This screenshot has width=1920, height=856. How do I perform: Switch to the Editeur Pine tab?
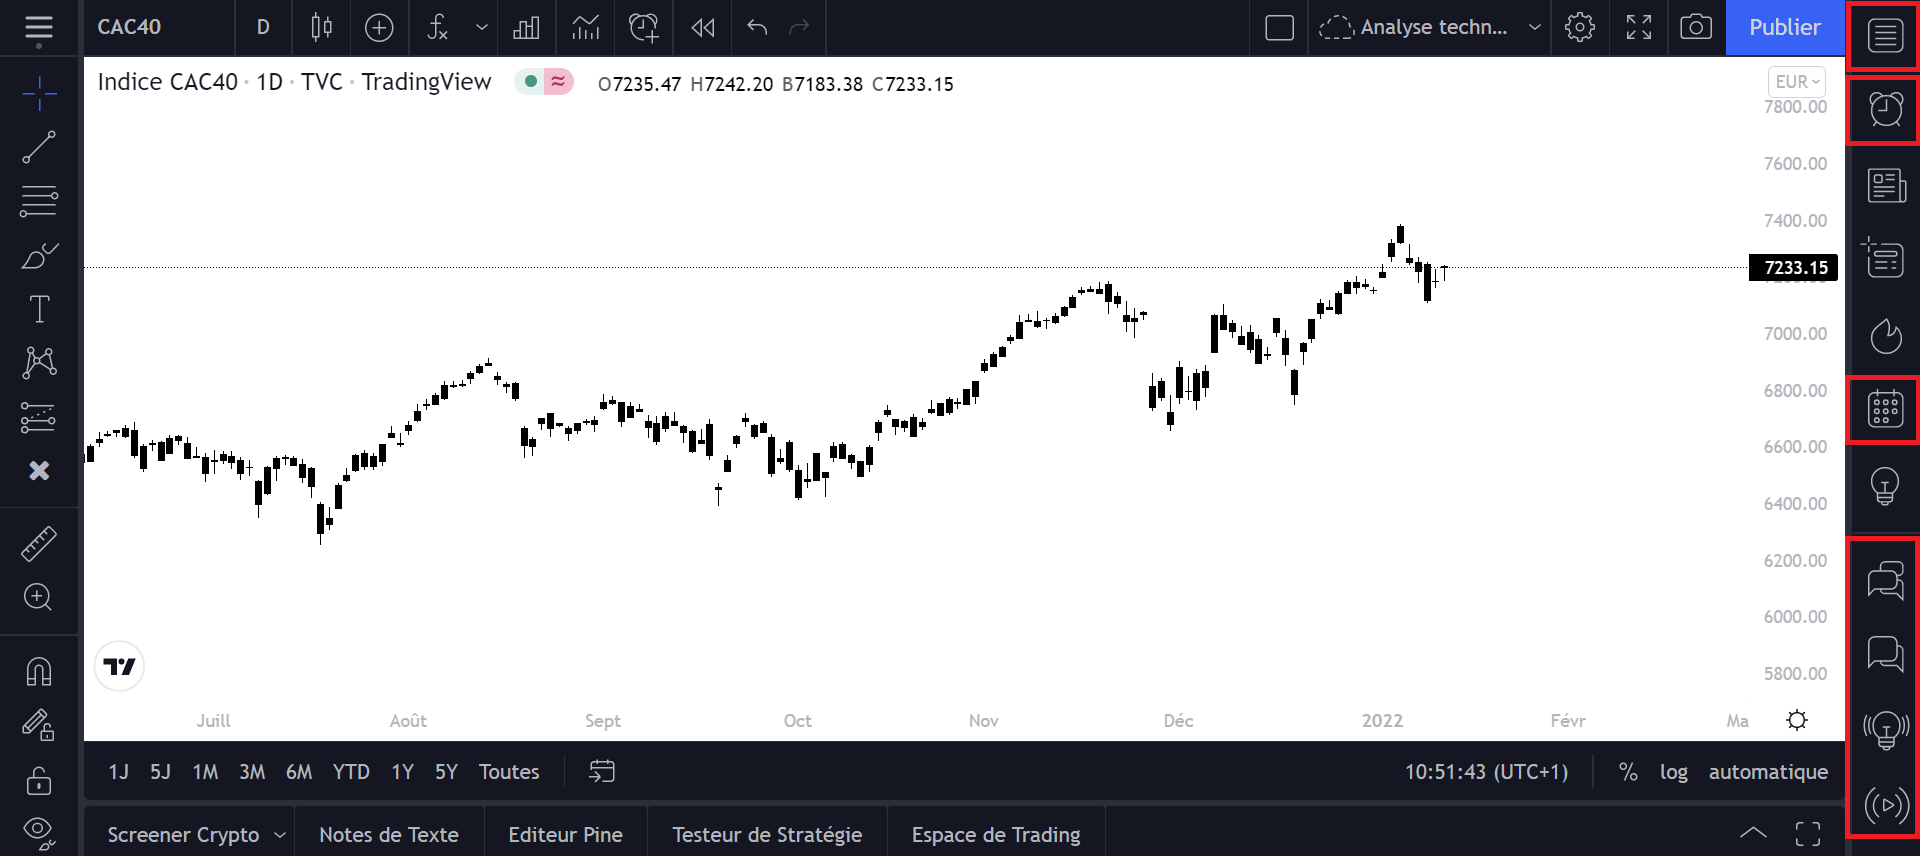coord(565,835)
